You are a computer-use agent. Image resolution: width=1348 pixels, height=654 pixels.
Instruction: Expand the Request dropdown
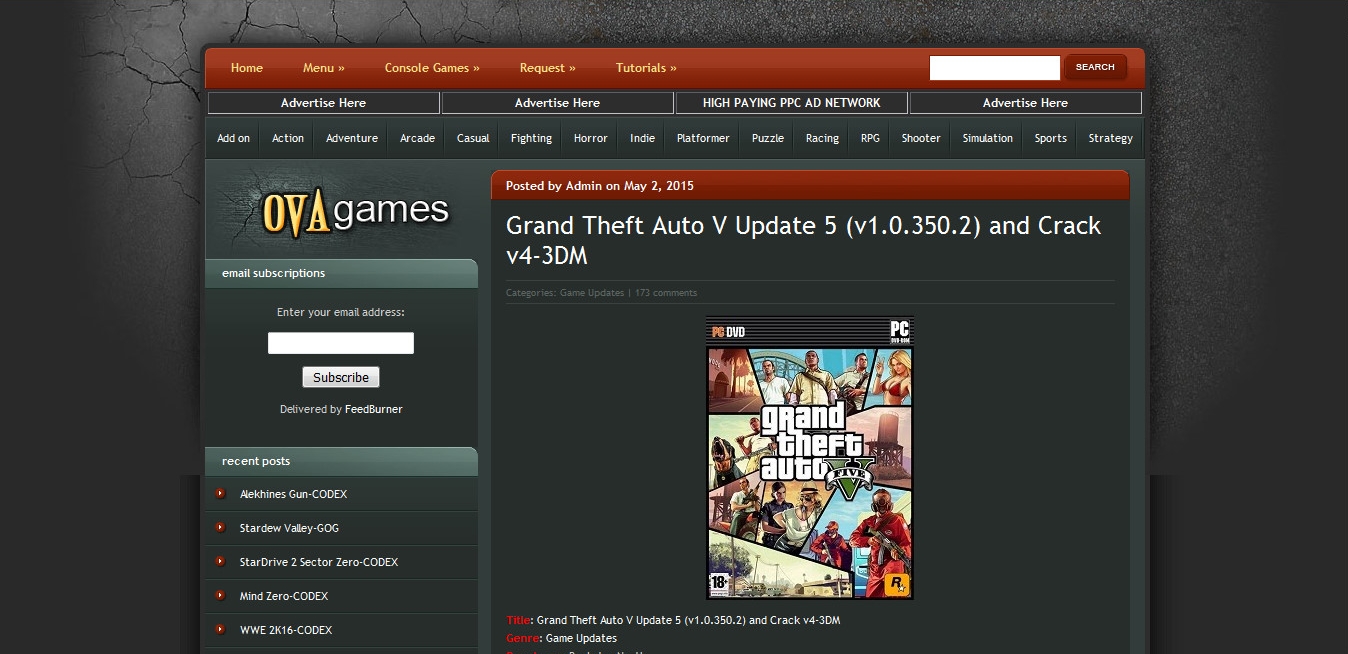(x=547, y=67)
